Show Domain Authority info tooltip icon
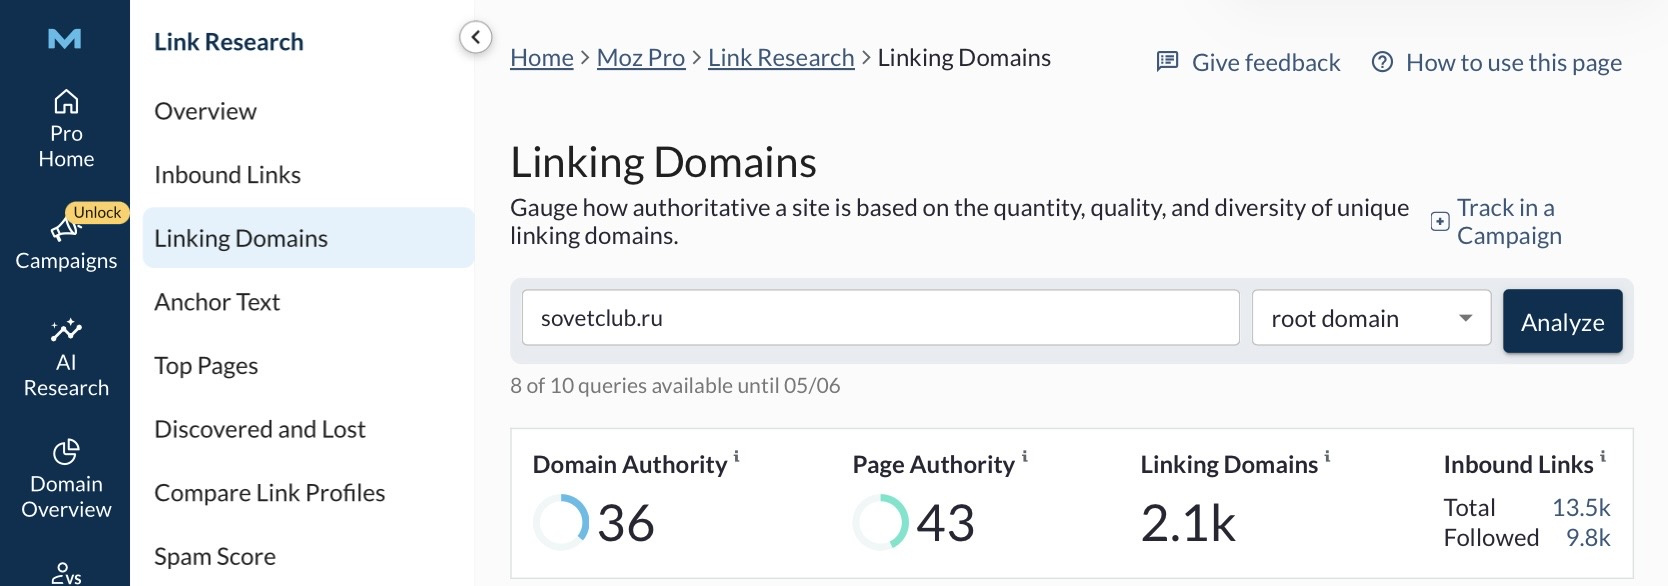The image size is (1668, 586). [737, 456]
